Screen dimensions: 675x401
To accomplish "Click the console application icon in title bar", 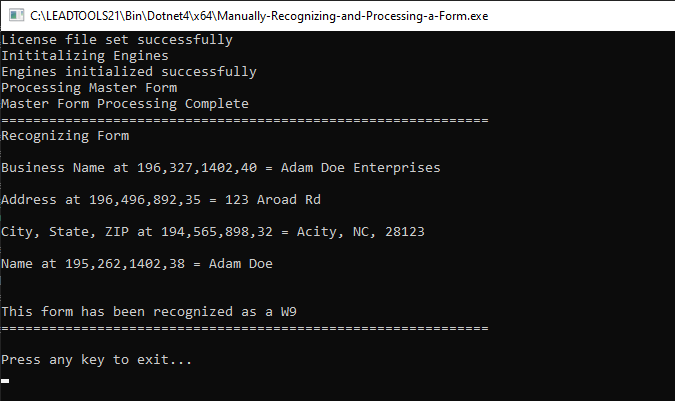I will [x=14, y=15].
